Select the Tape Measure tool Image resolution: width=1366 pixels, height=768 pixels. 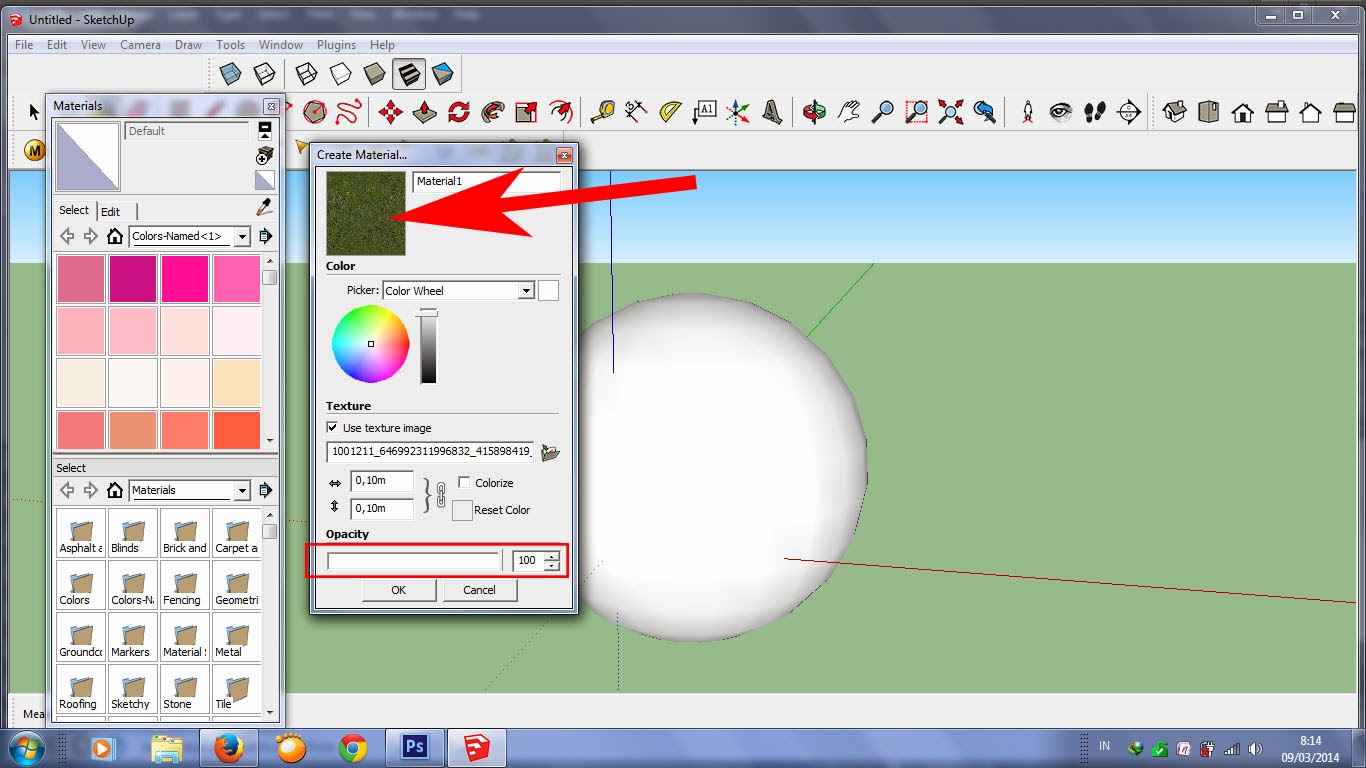(603, 112)
